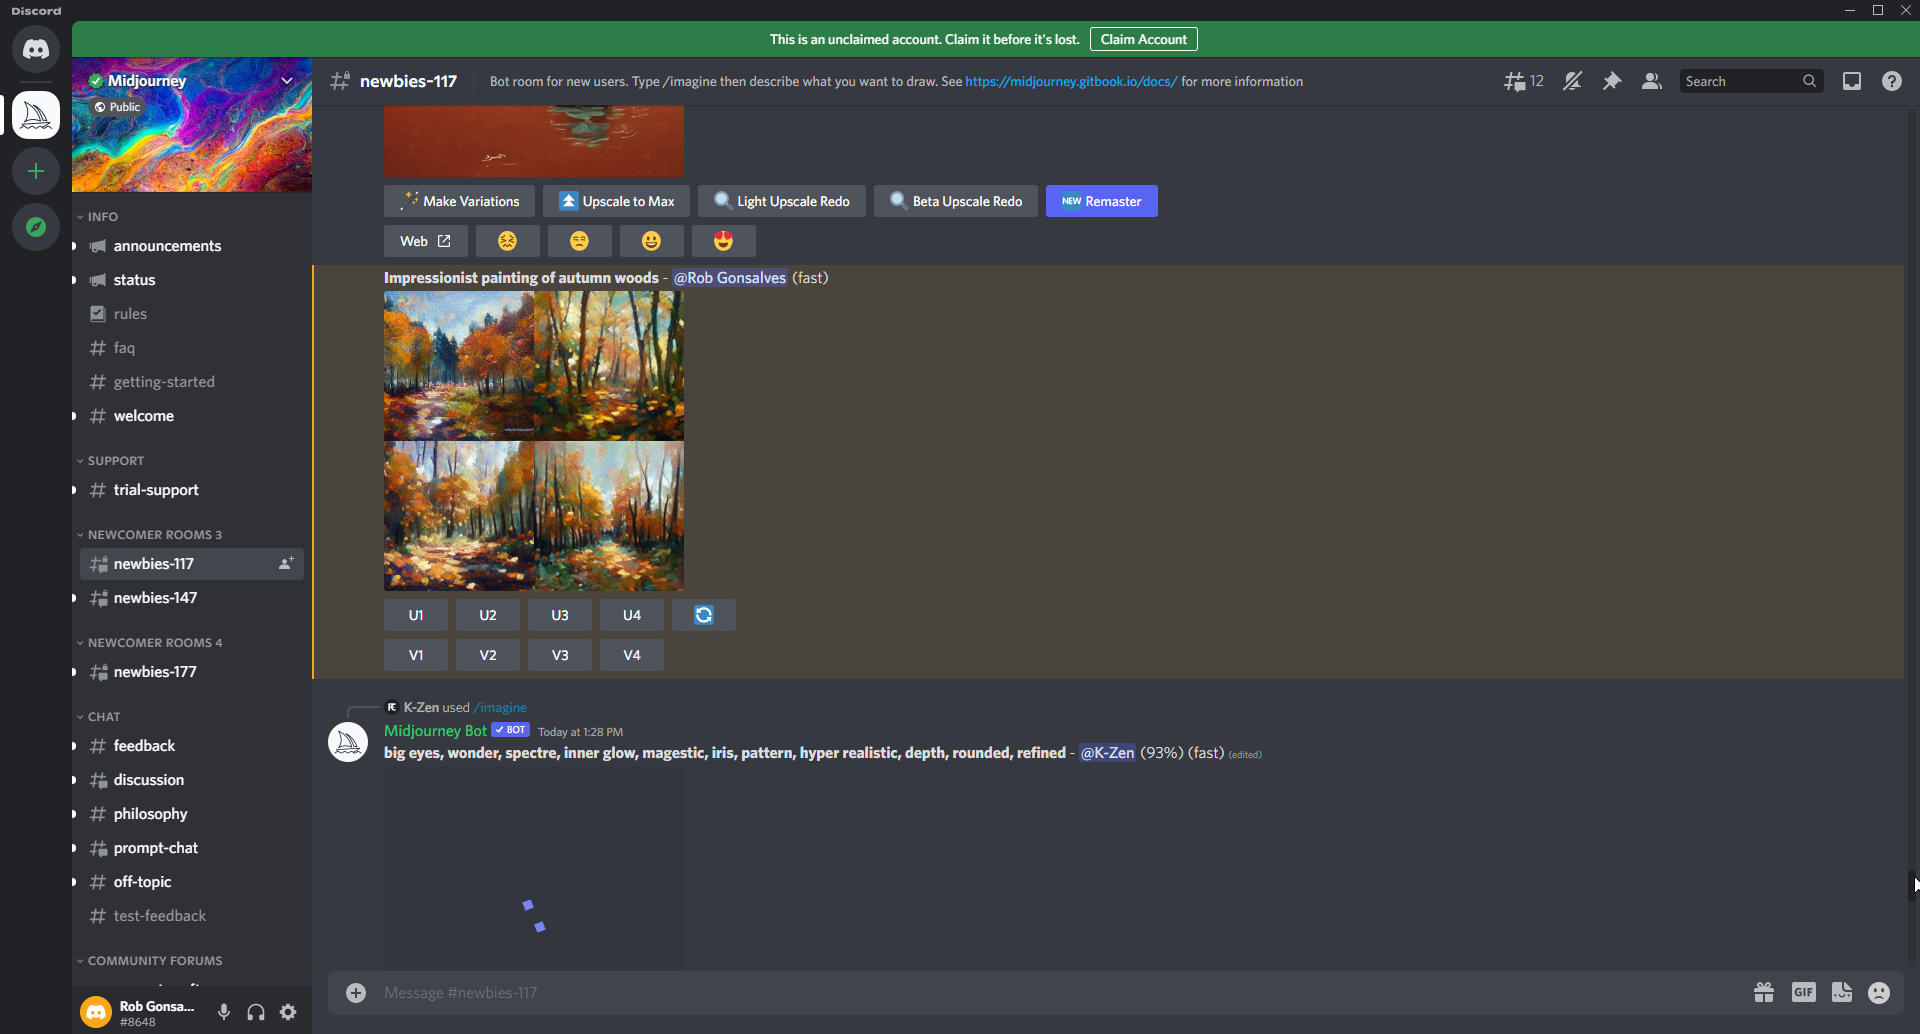
Task: Open user settings gear
Action: [x=288, y=1012]
